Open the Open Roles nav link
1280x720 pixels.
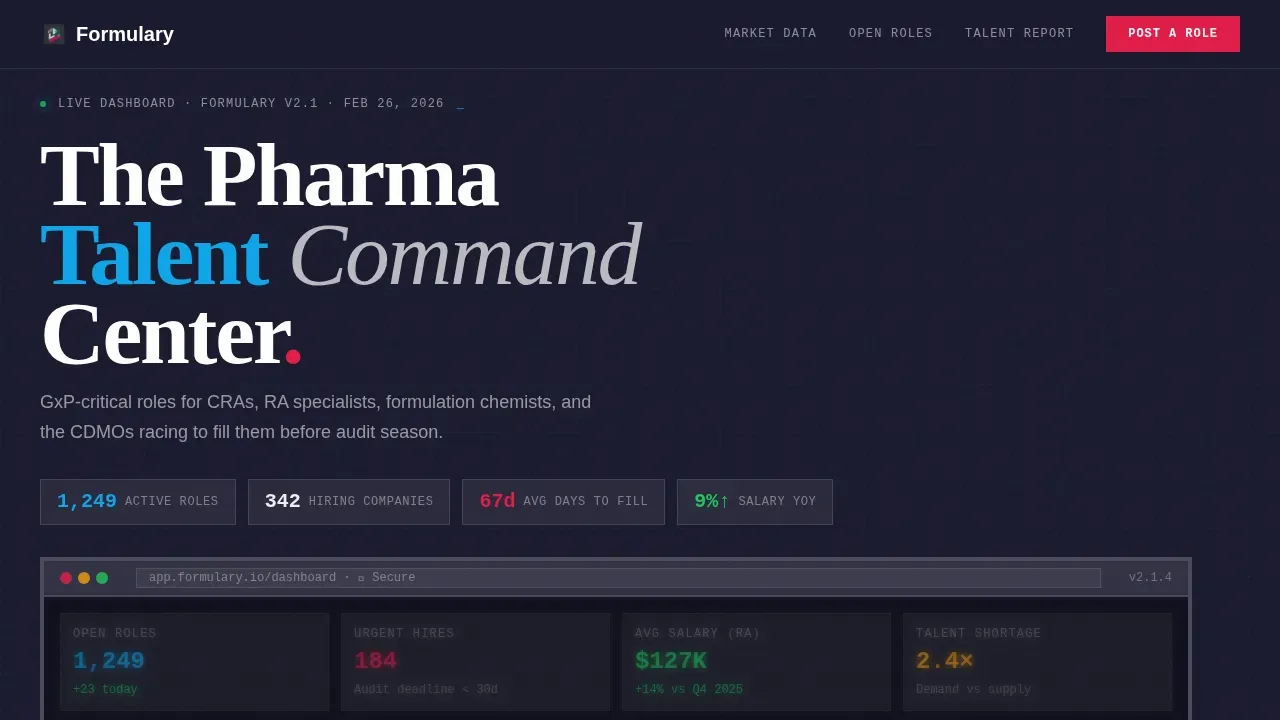(890, 34)
